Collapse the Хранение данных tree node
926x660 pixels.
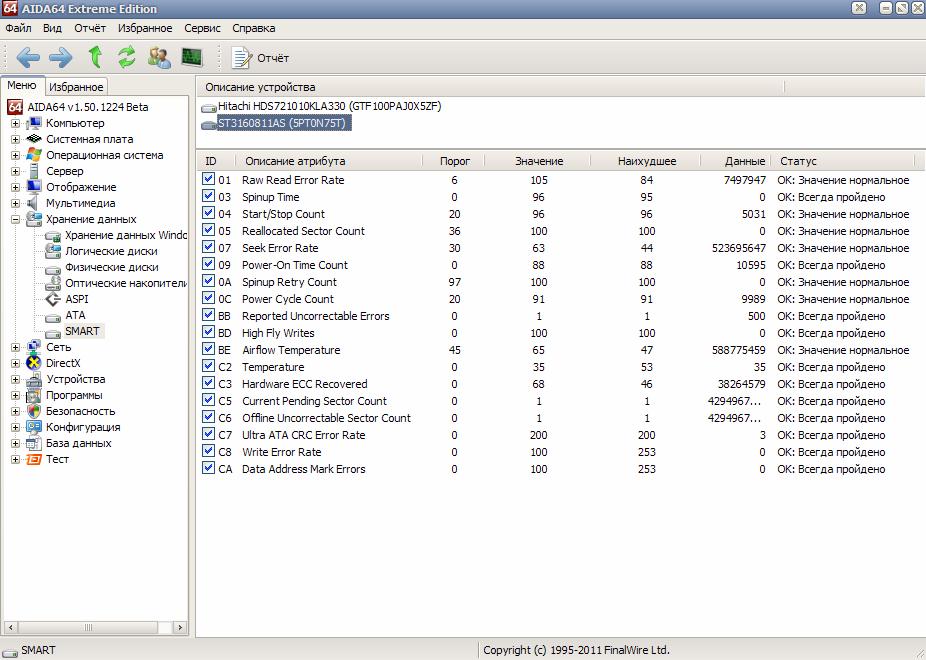15,219
